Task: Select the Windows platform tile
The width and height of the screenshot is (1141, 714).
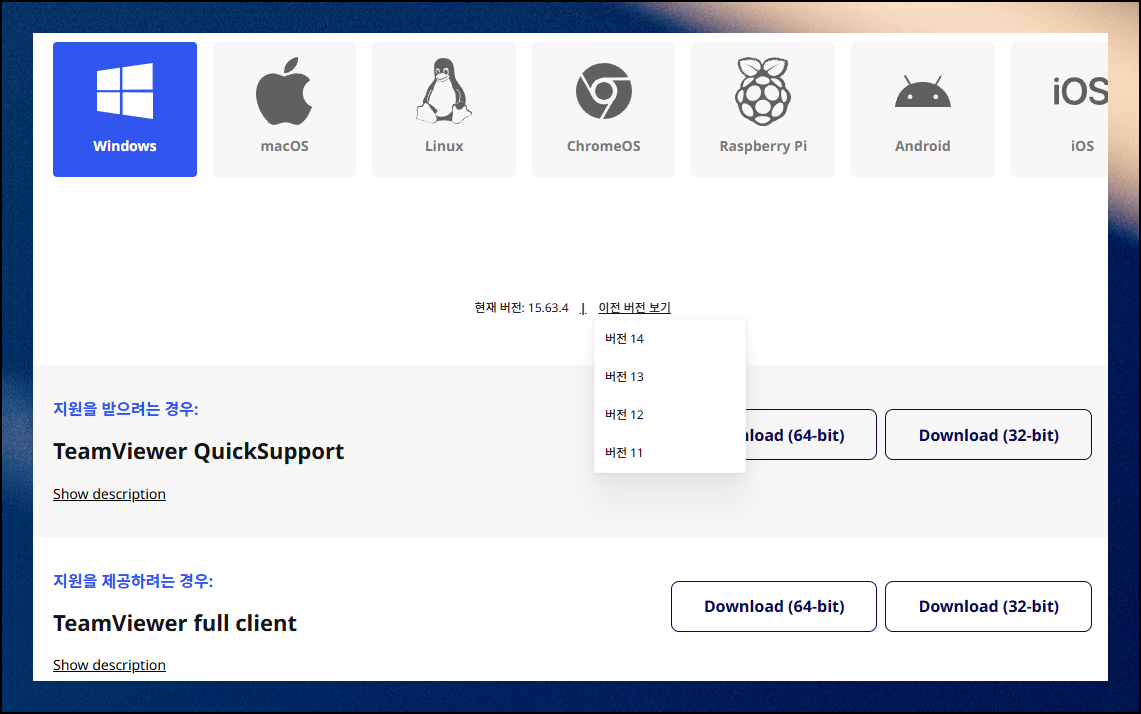Action: coord(124,109)
